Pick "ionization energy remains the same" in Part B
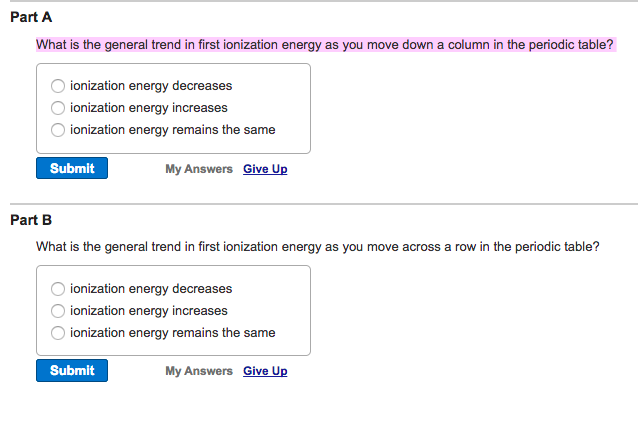Screen dimensions: 638x422 [59, 333]
